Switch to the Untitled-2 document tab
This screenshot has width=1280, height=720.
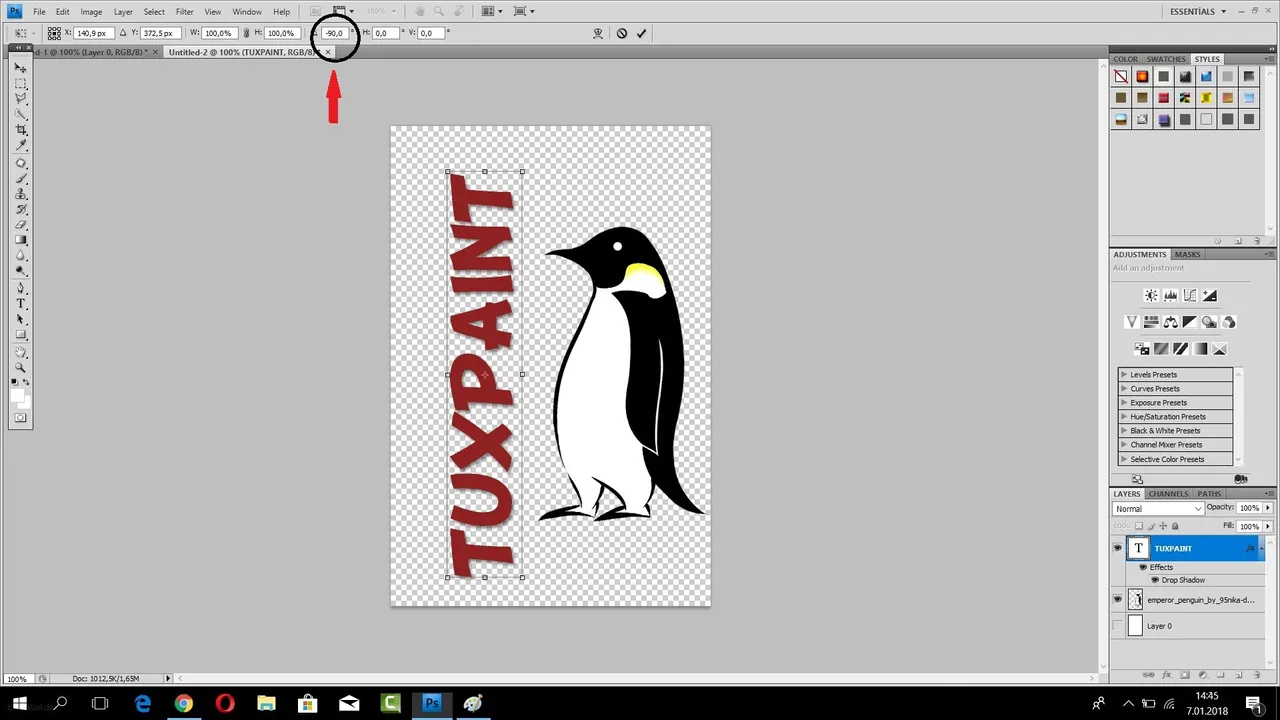tap(244, 51)
